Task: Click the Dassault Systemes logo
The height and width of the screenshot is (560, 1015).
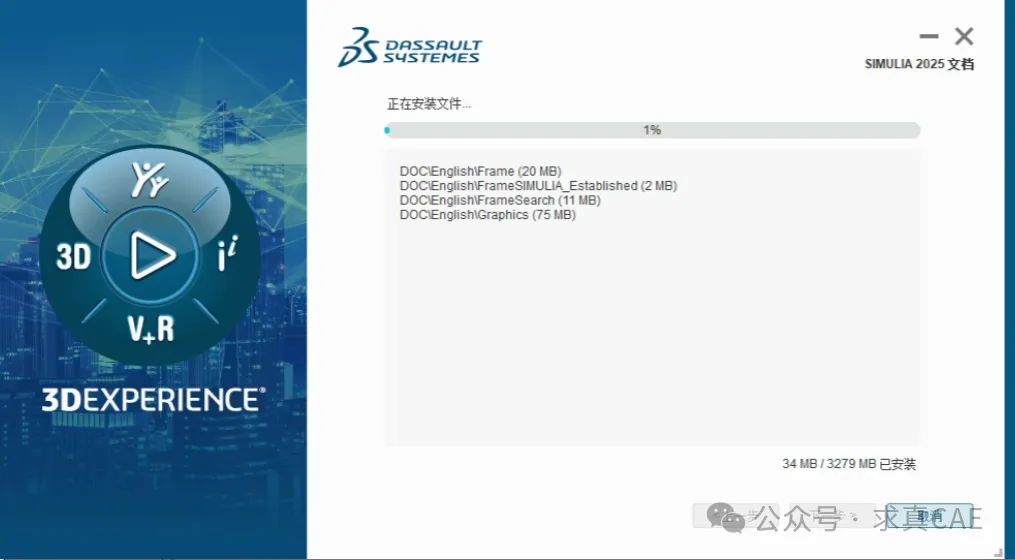Action: tap(410, 48)
